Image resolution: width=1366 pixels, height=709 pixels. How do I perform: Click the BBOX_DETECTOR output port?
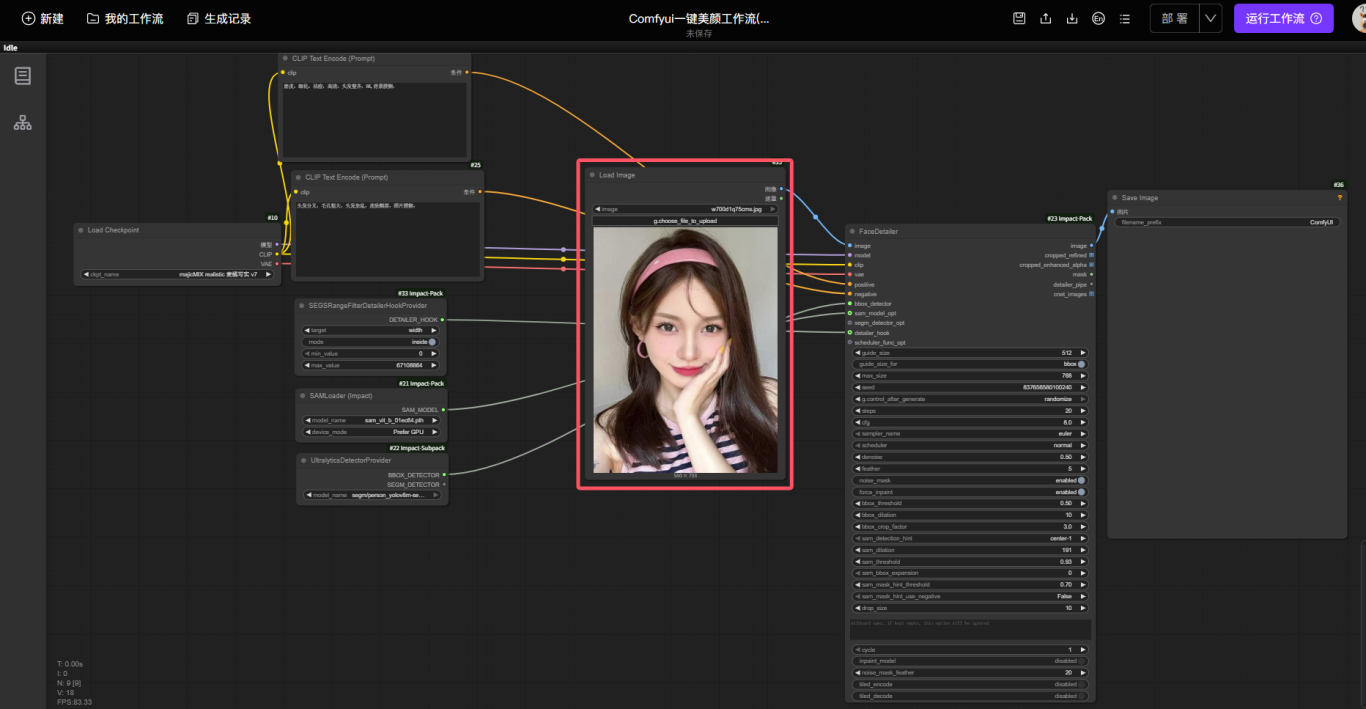pyautogui.click(x=443, y=475)
